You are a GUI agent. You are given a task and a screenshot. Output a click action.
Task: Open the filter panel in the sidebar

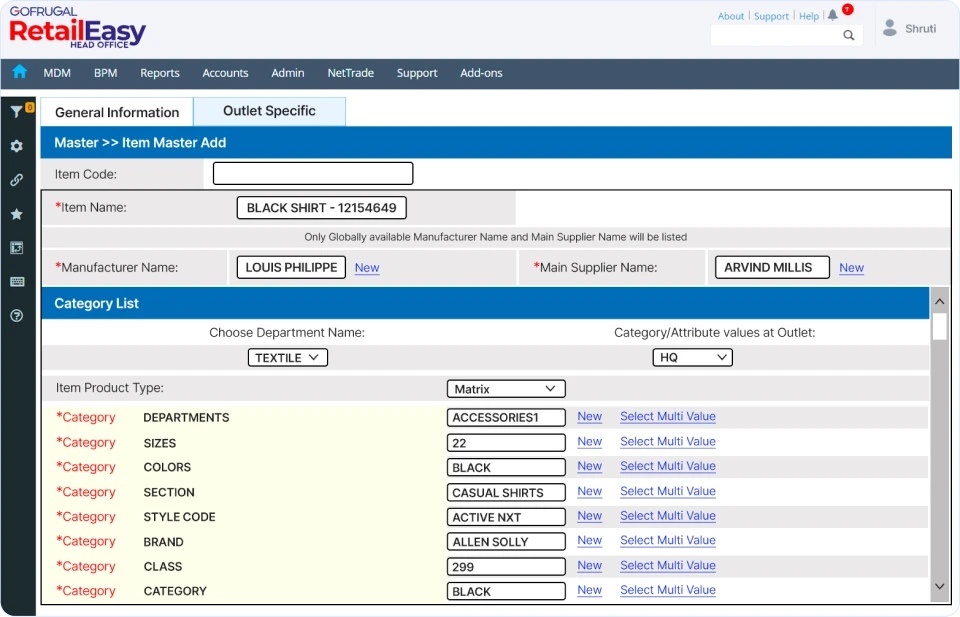[18, 111]
